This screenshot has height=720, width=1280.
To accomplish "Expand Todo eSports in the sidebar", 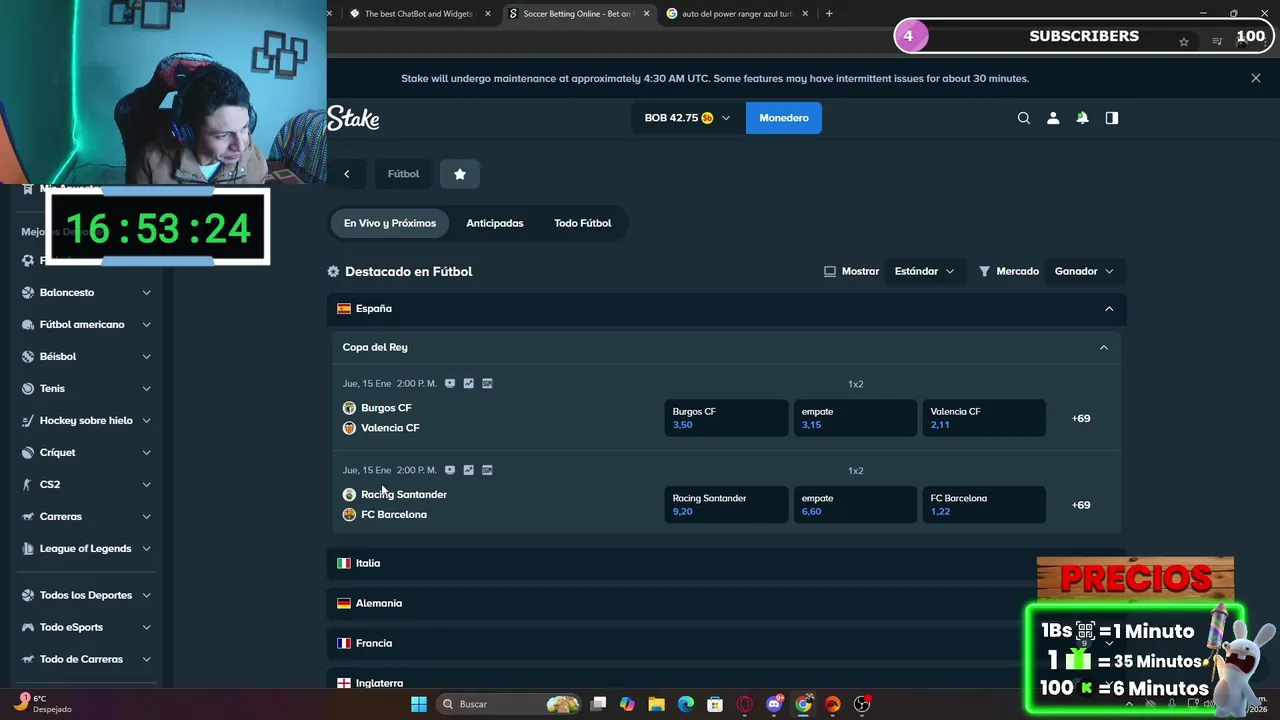I will (x=146, y=627).
